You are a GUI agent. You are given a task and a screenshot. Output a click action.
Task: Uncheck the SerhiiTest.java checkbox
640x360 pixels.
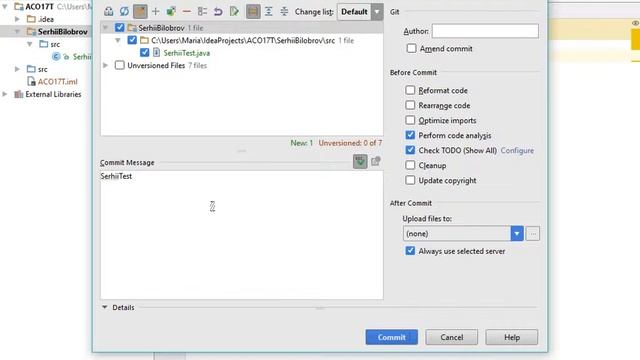(x=144, y=53)
